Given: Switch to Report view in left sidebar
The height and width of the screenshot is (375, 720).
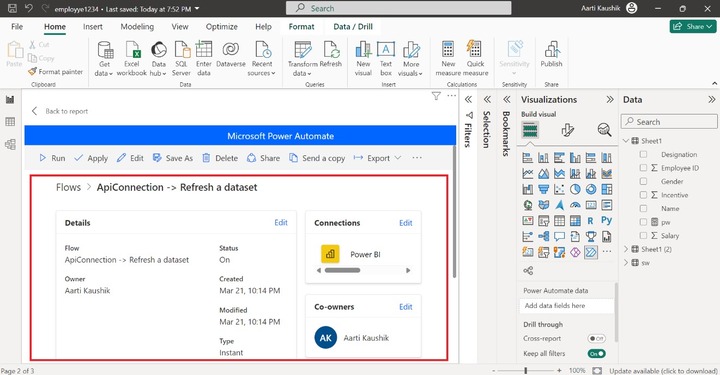Looking at the screenshot, I should (x=10, y=100).
